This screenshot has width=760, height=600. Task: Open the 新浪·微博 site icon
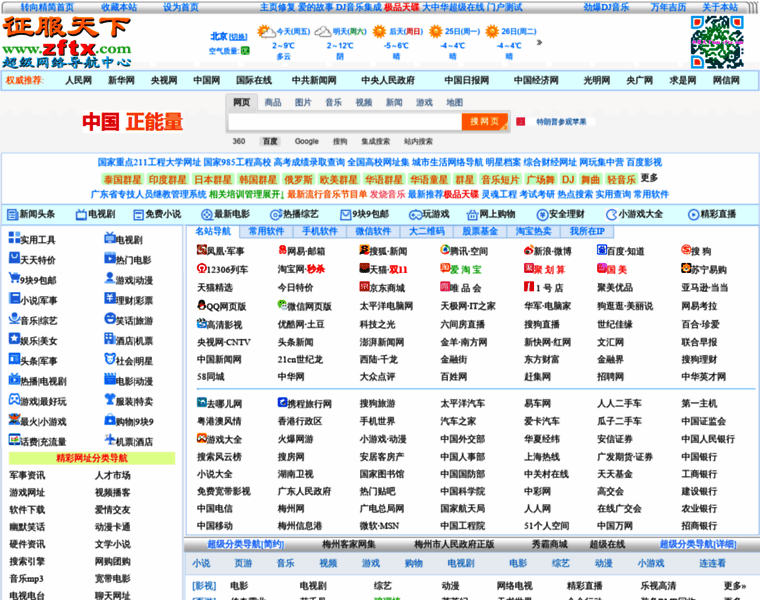point(528,250)
